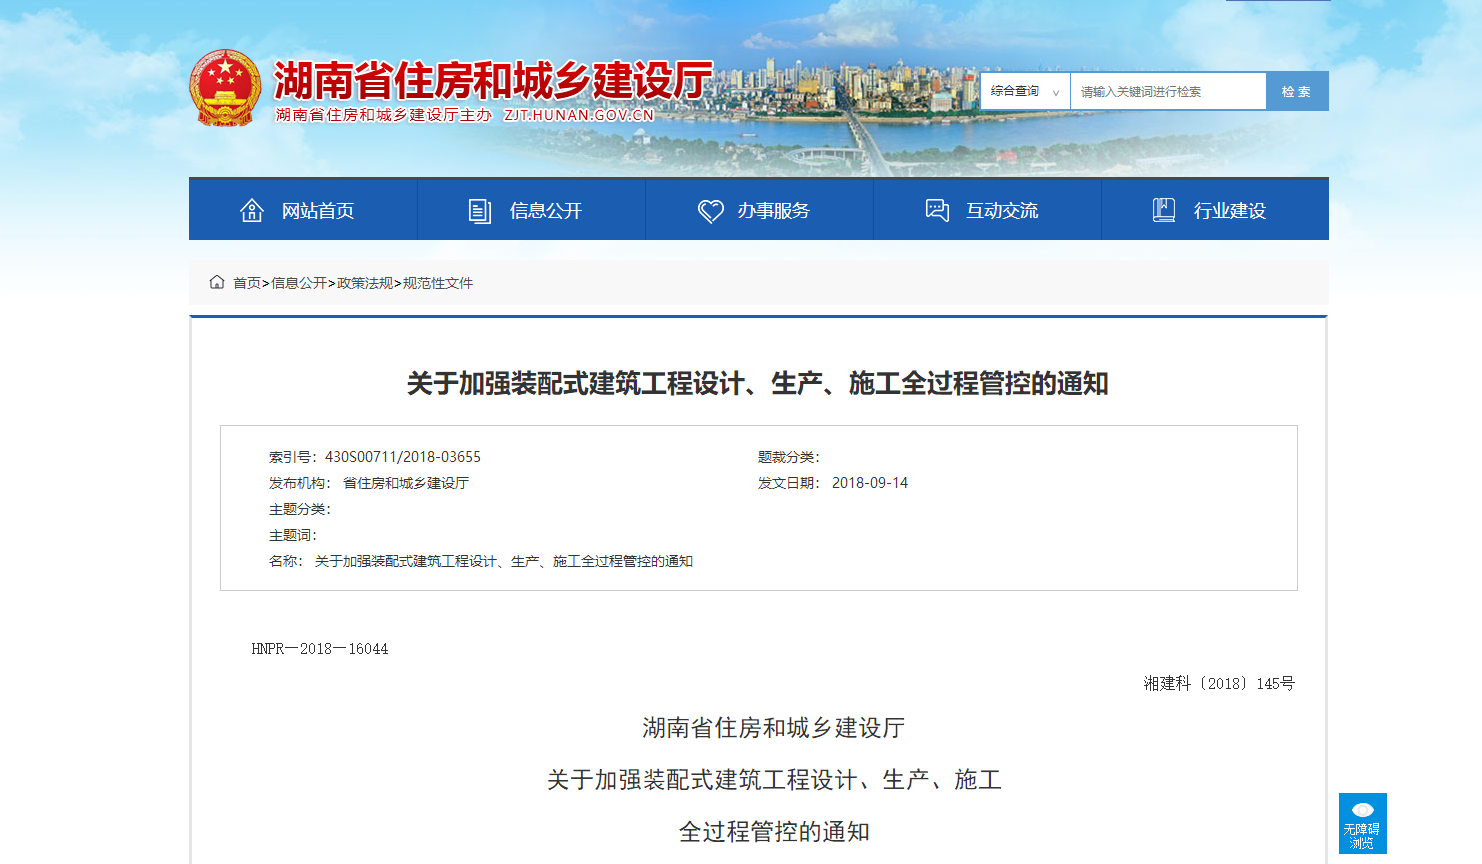Click the document icon beside 信息公开
Image resolution: width=1482 pixels, height=864 pixels.
[480, 210]
